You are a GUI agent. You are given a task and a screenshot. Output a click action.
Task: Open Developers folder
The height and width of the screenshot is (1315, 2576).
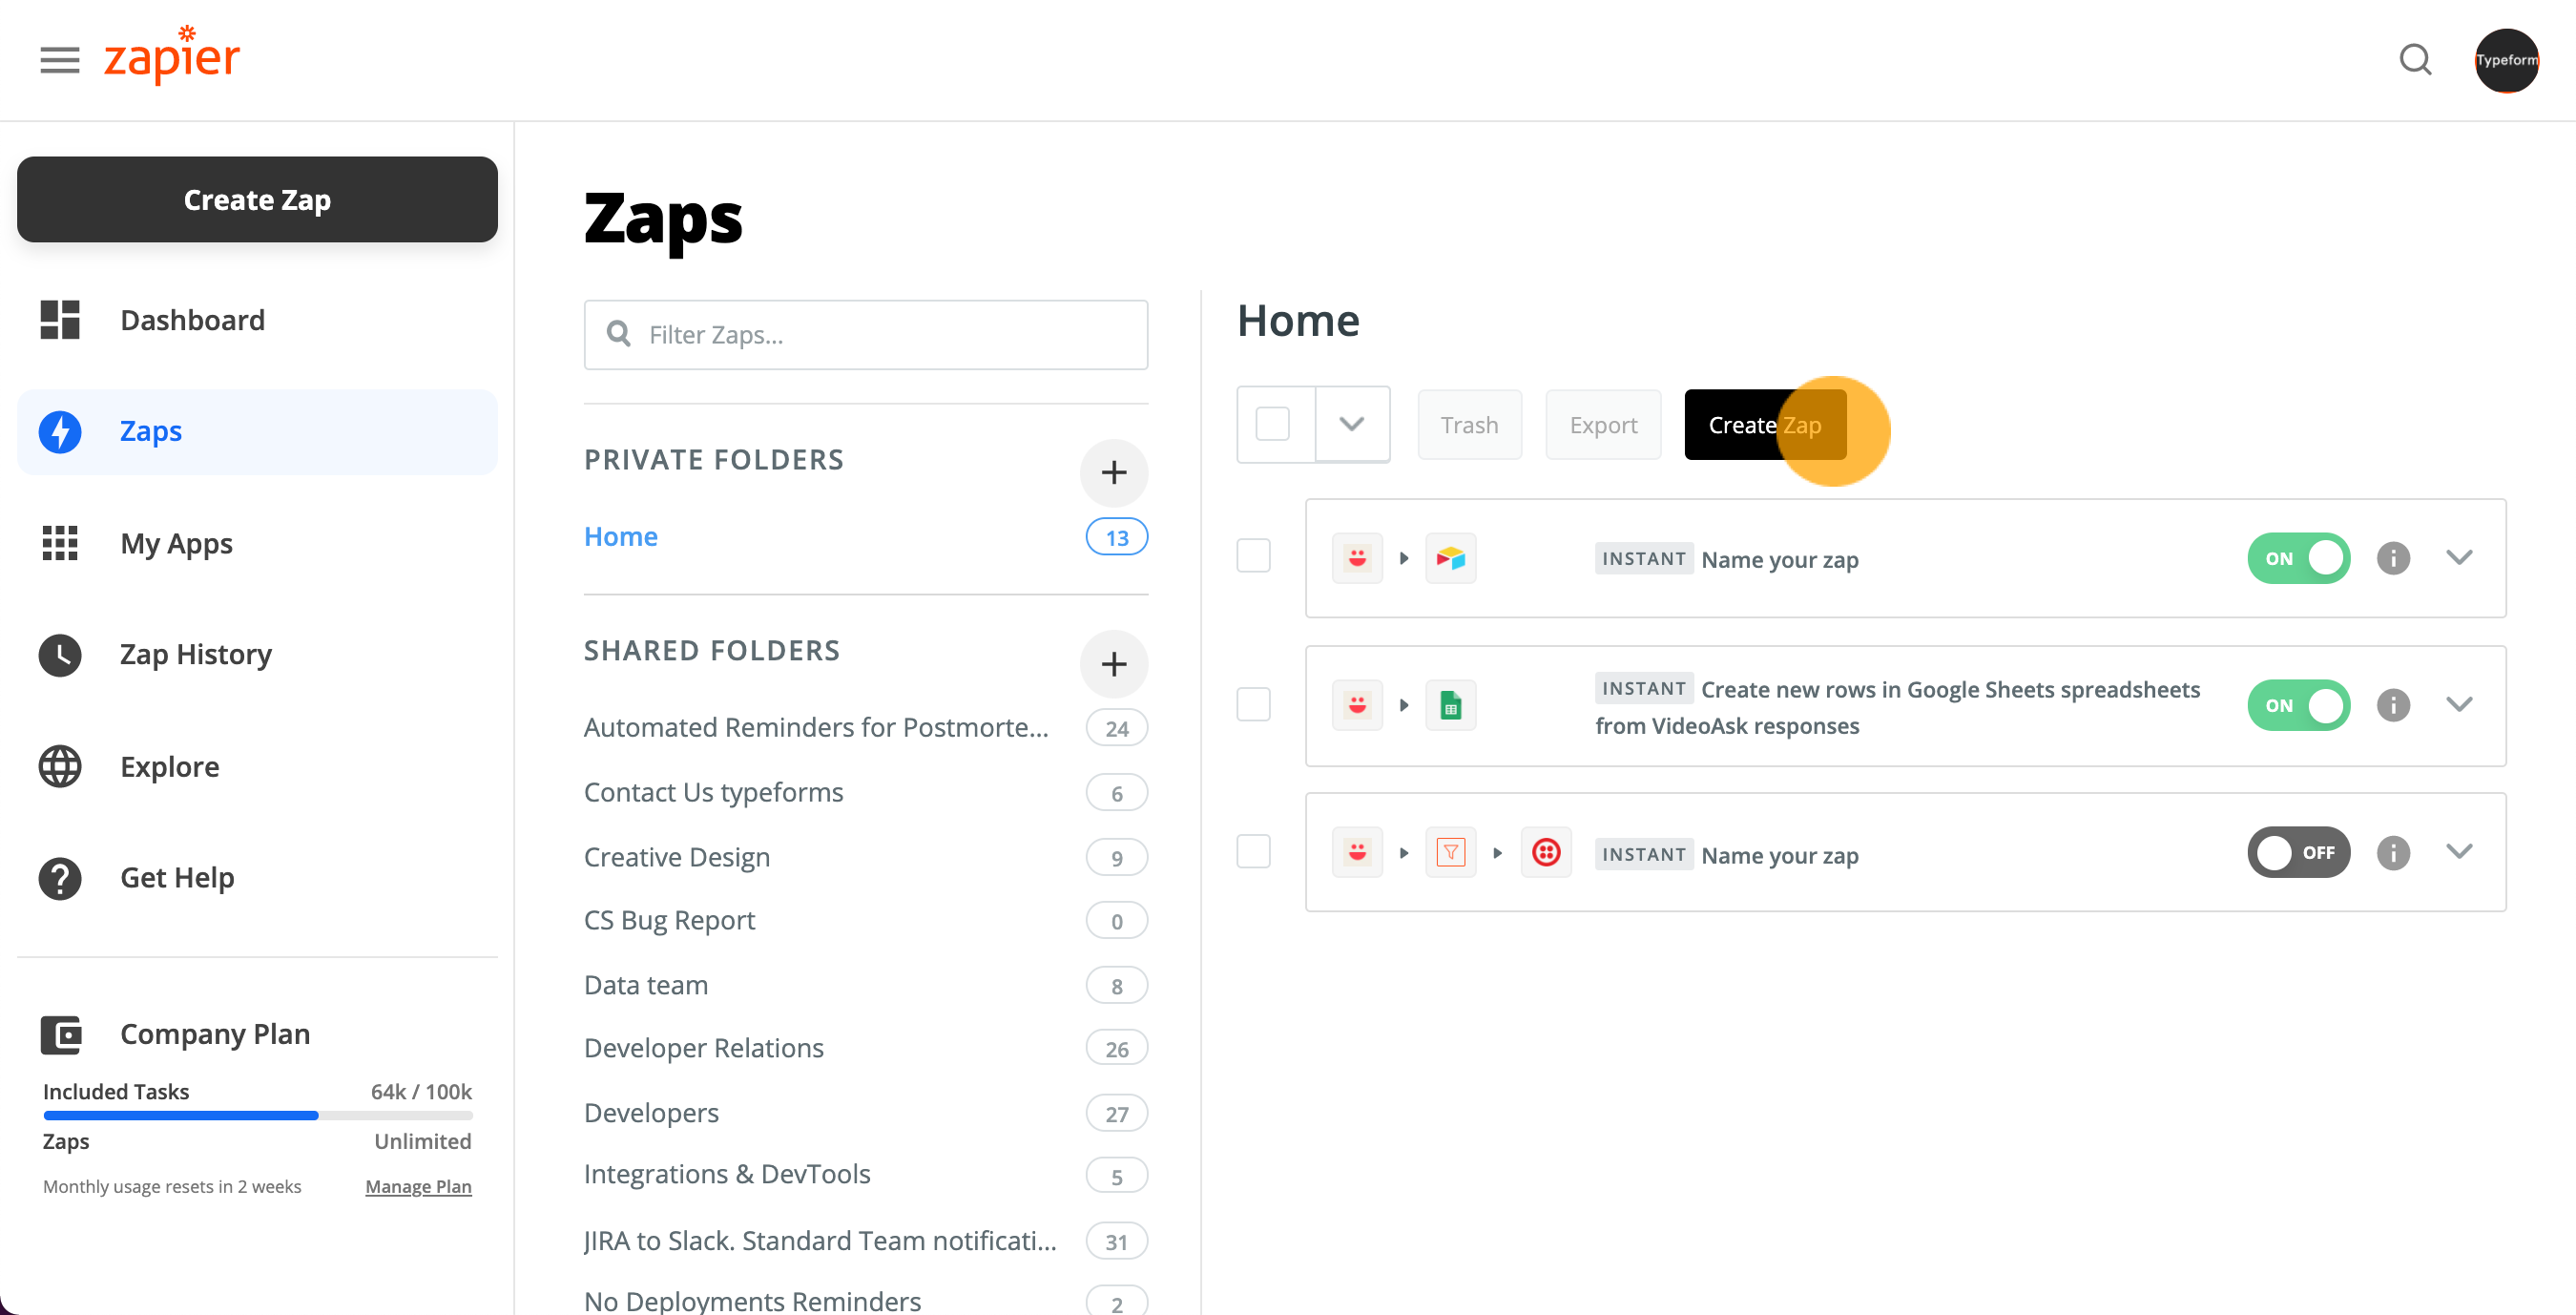(651, 1113)
